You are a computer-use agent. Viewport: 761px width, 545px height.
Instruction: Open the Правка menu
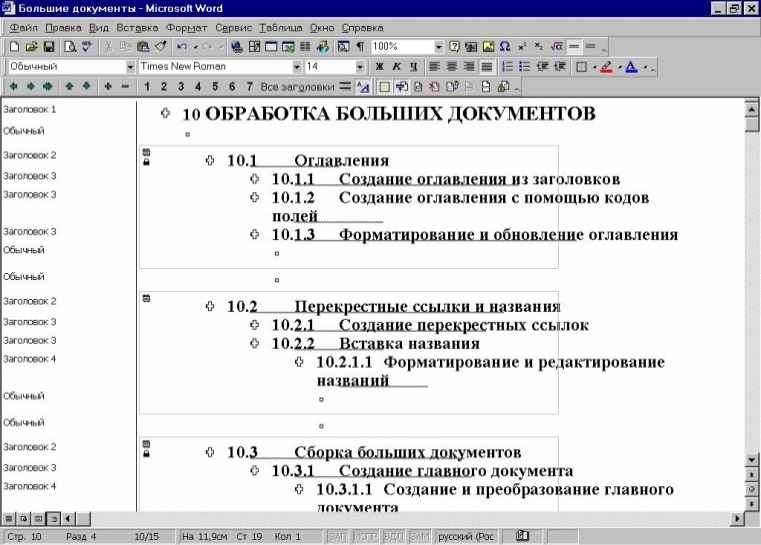[63, 28]
